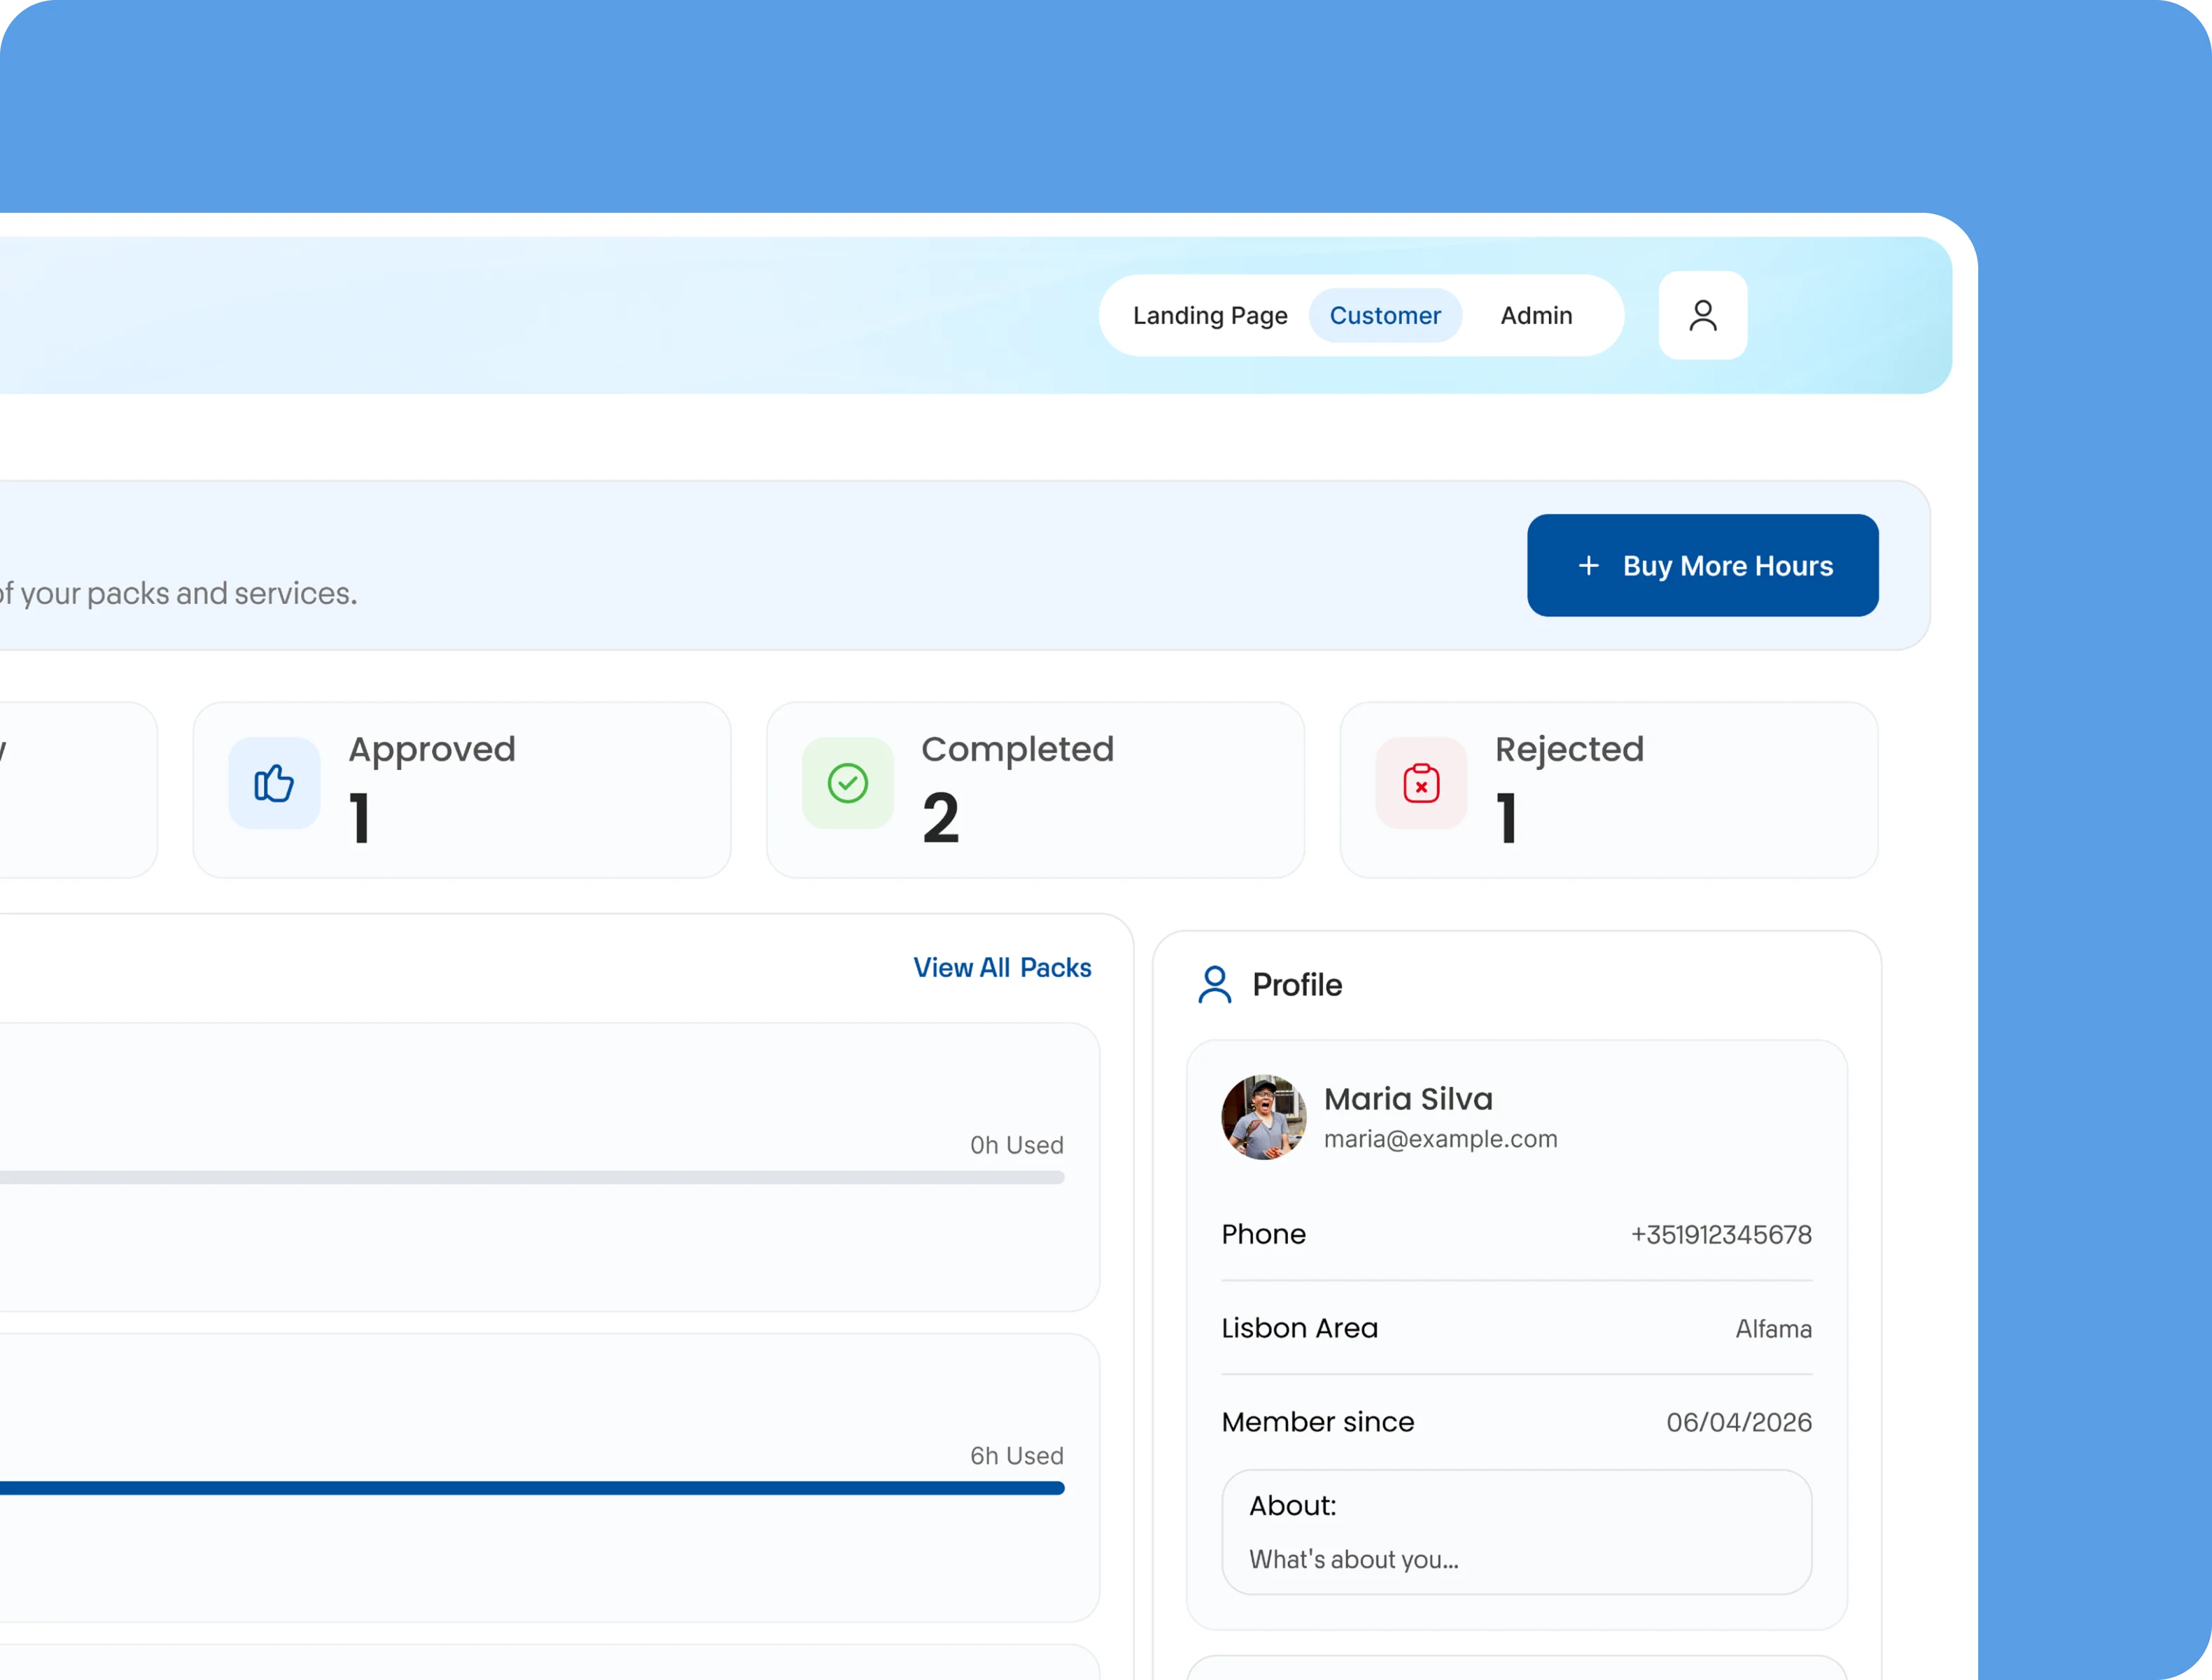Click the Lisbon Area label
Image resolution: width=2212 pixels, height=1680 pixels.
(x=1299, y=1328)
